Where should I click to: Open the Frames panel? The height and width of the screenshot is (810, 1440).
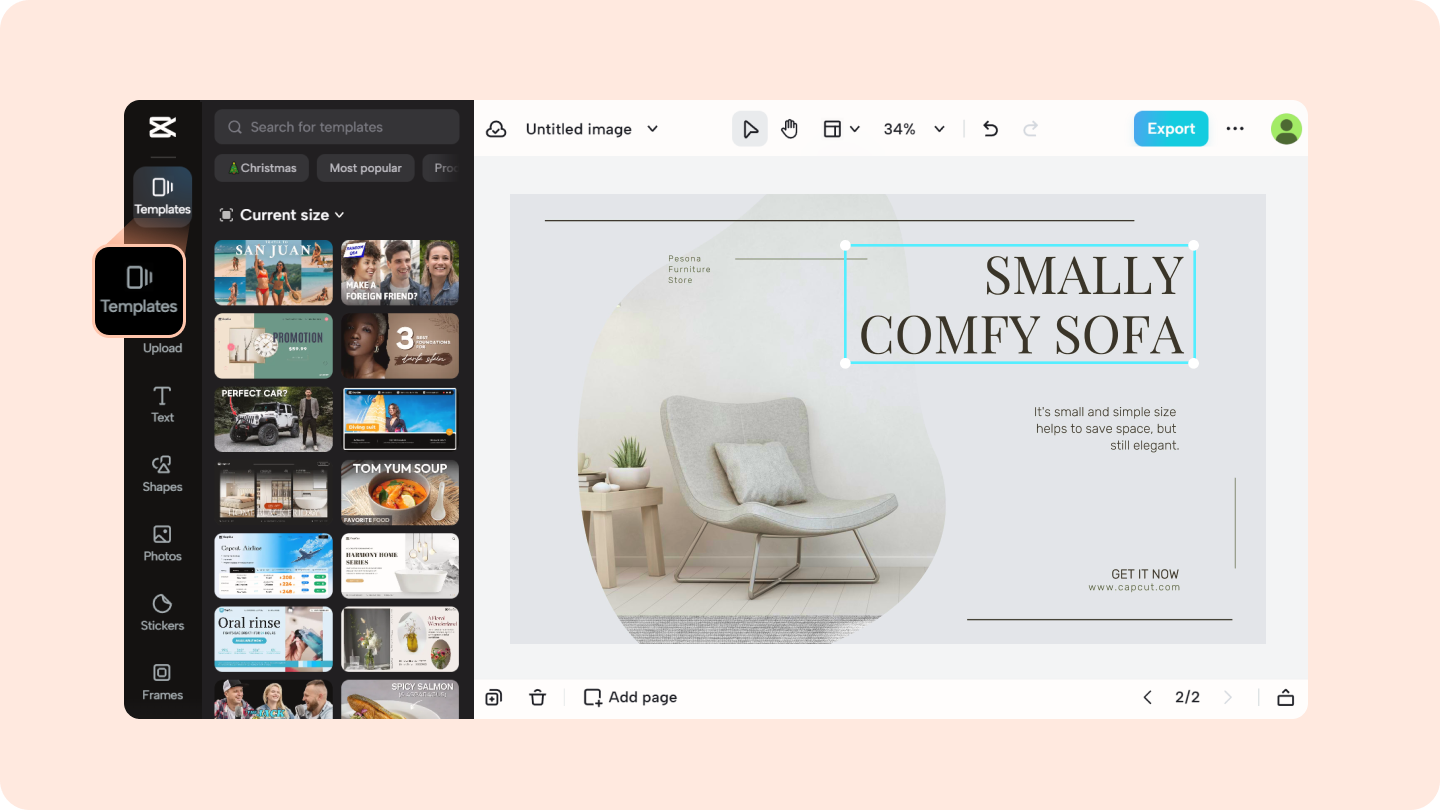coord(162,682)
